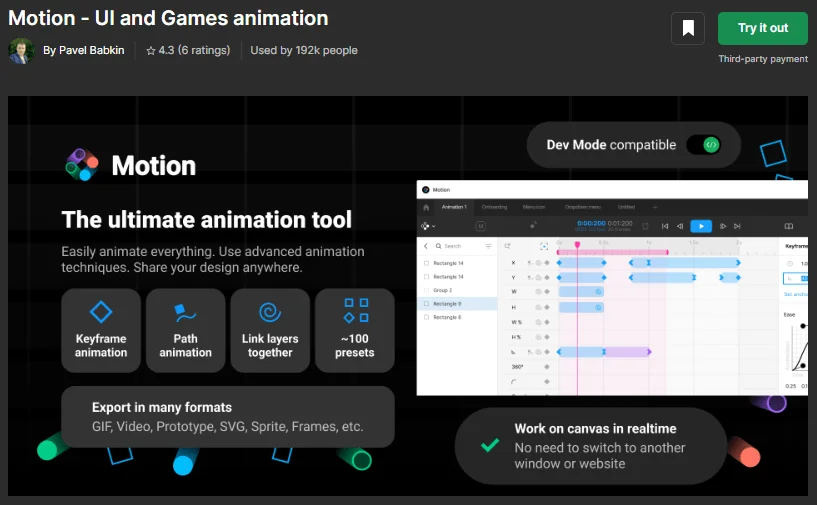Click the green checkmark beside realtime text
The height and width of the screenshot is (505, 817).
tap(490, 445)
